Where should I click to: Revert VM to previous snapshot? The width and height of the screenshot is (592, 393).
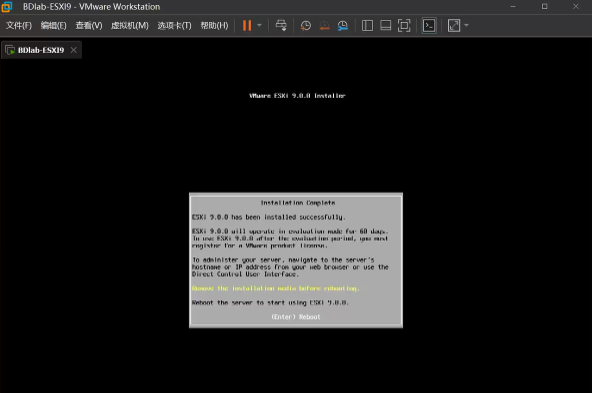pos(324,26)
